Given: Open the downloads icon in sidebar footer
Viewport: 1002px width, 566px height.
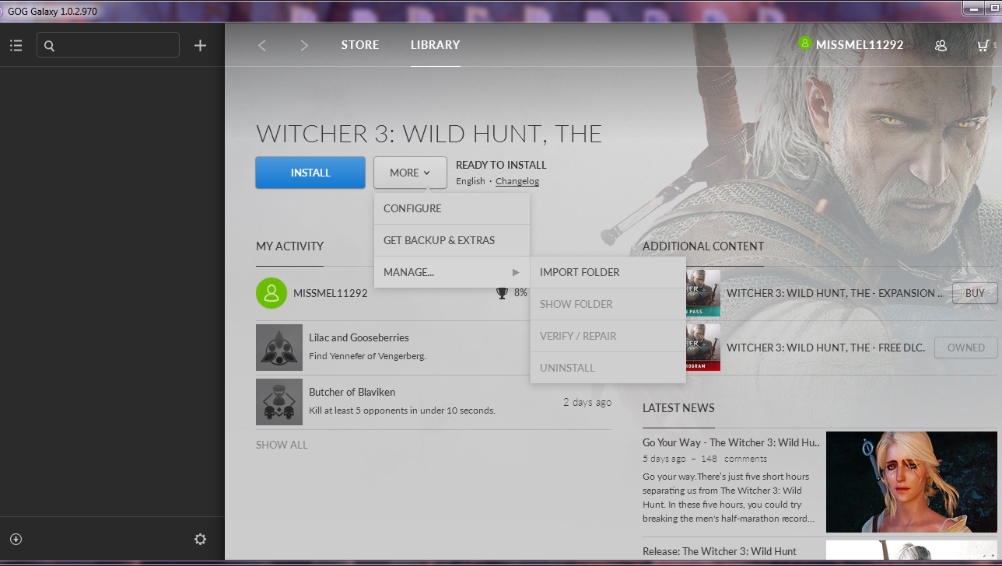Looking at the screenshot, I should pyautogui.click(x=16, y=539).
